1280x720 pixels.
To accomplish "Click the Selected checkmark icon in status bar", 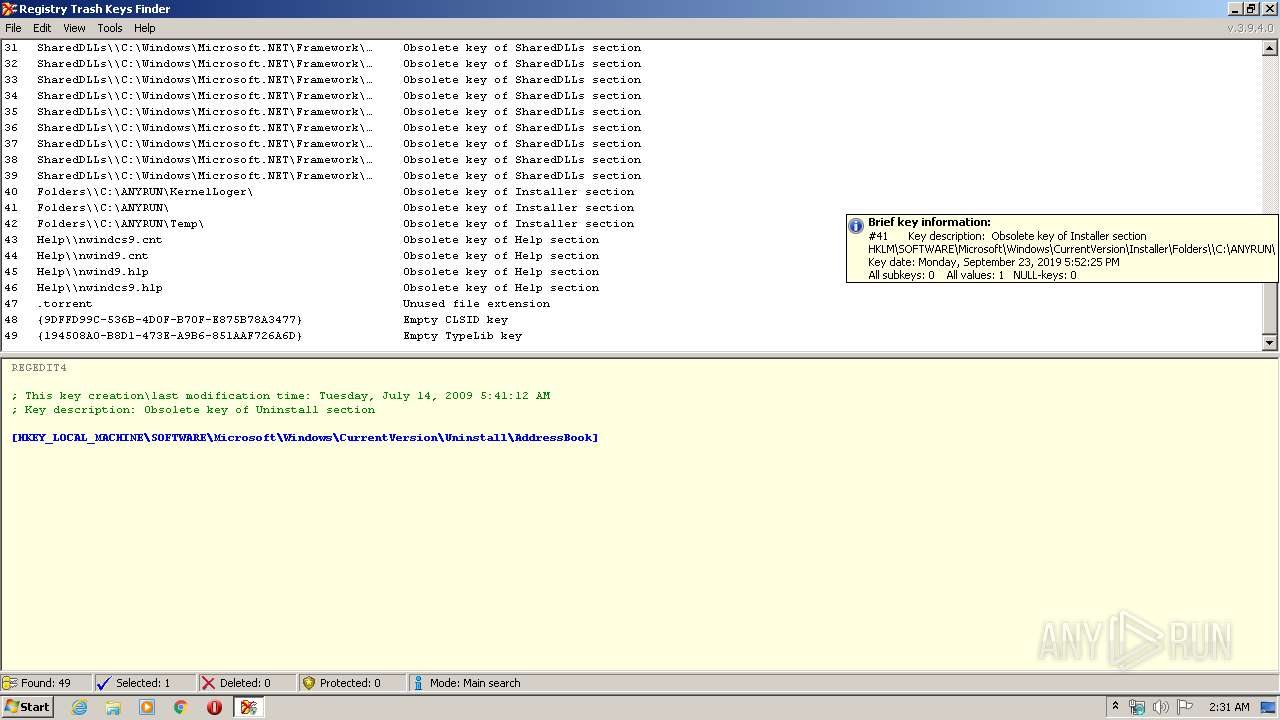I will click(x=103, y=683).
